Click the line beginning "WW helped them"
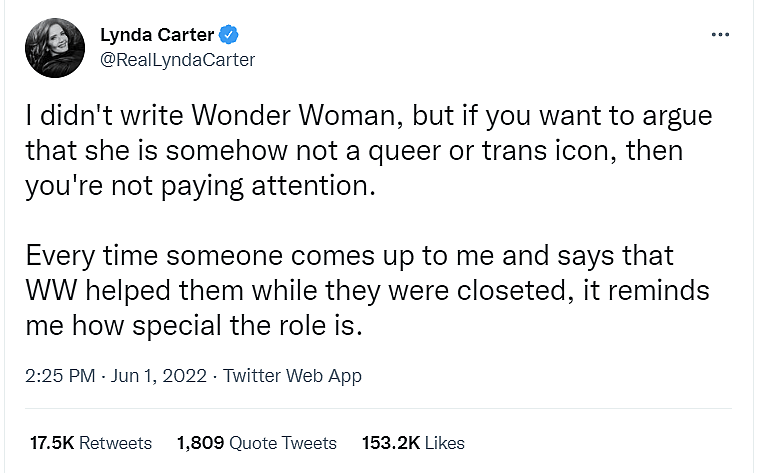Screen dimensions: 766x473 (x=368, y=289)
